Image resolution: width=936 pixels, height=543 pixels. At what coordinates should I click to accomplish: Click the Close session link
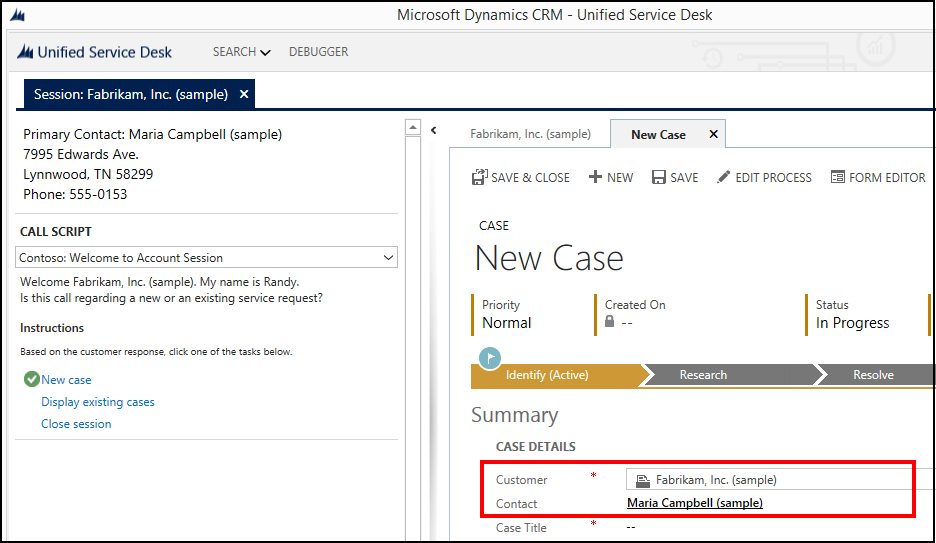[x=76, y=424]
